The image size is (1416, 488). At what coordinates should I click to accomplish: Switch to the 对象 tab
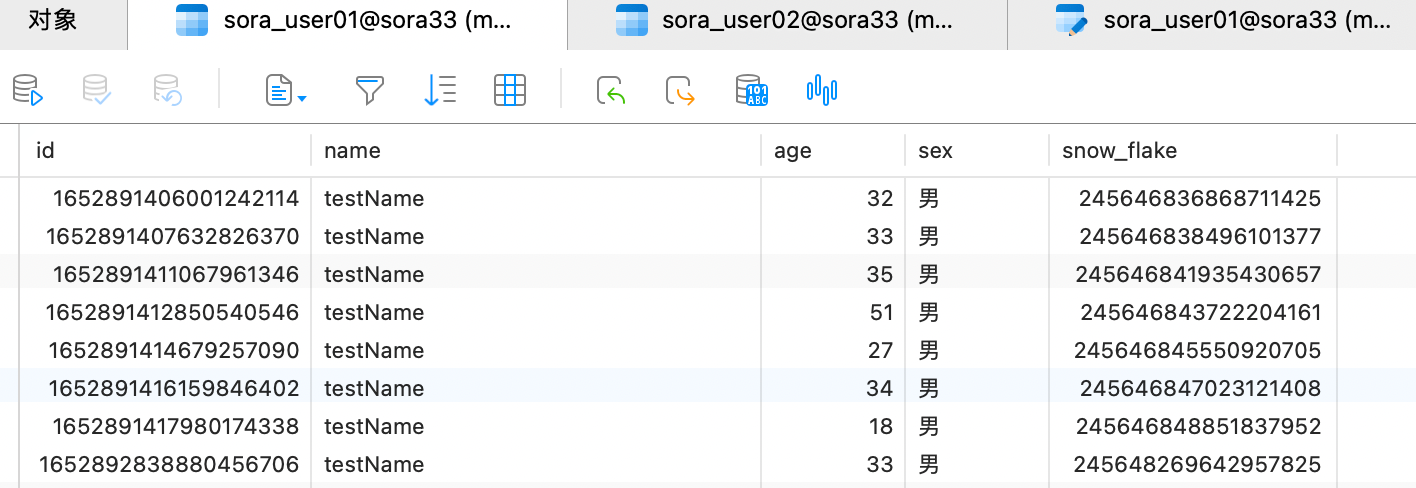tap(53, 21)
